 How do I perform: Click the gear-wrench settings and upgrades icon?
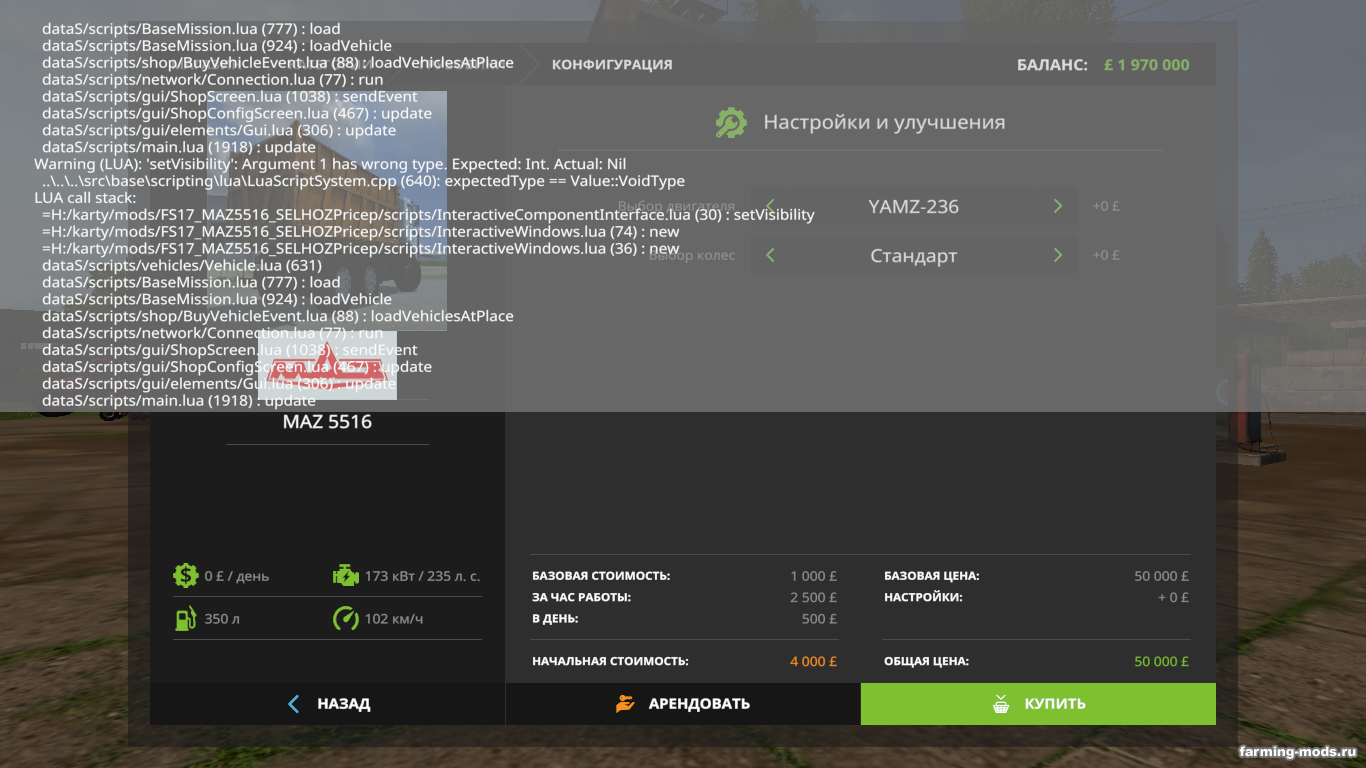[x=731, y=123]
